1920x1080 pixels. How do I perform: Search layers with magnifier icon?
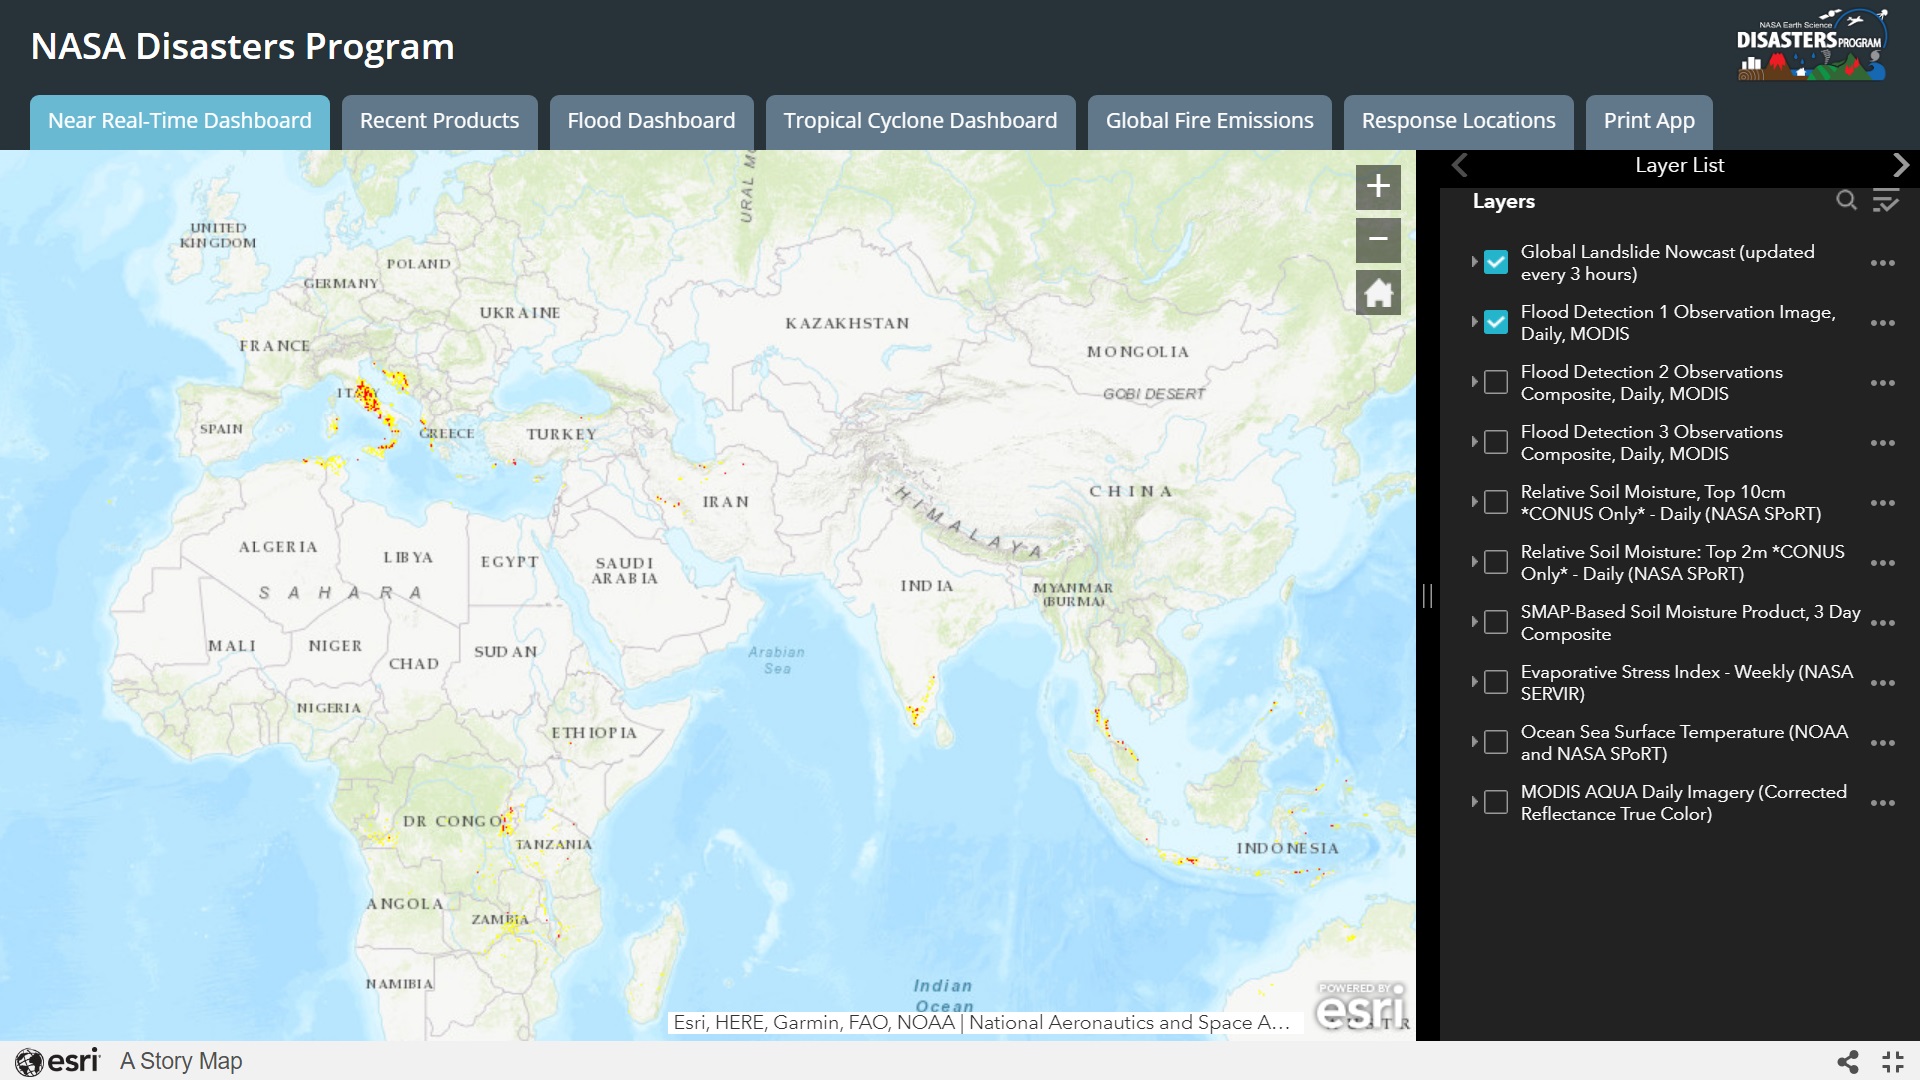1846,201
